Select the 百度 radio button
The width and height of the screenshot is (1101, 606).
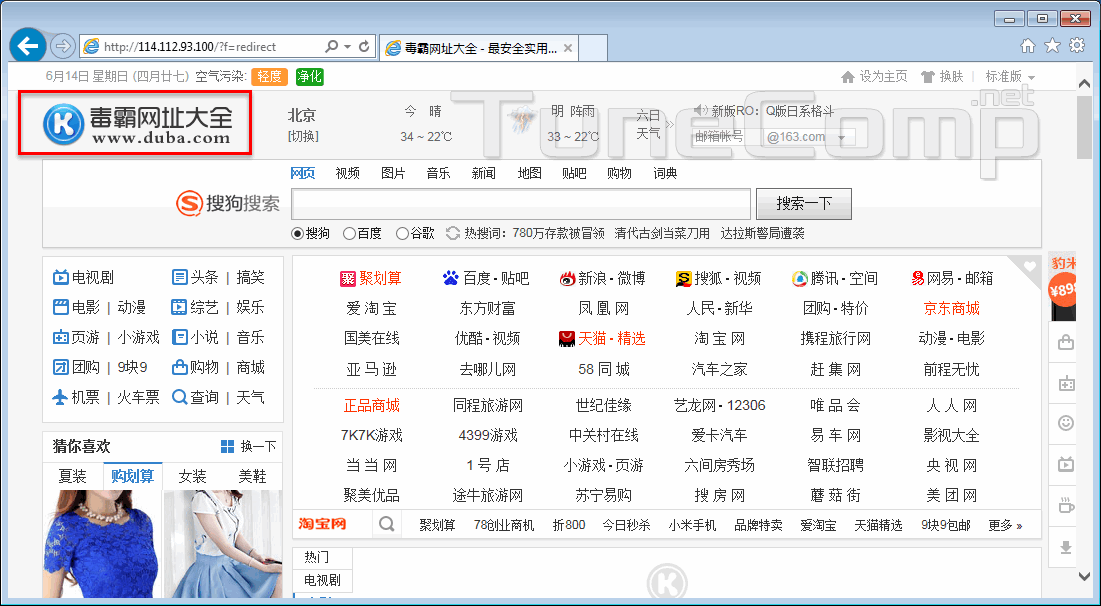click(x=349, y=234)
